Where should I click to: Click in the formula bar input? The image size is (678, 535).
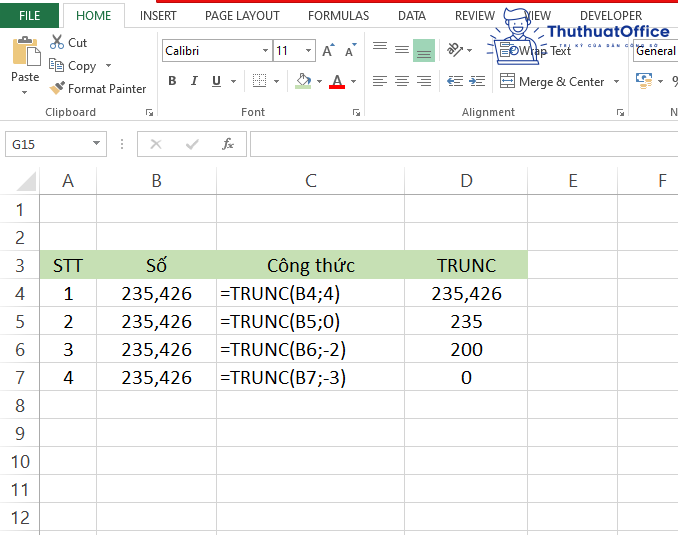(x=464, y=144)
